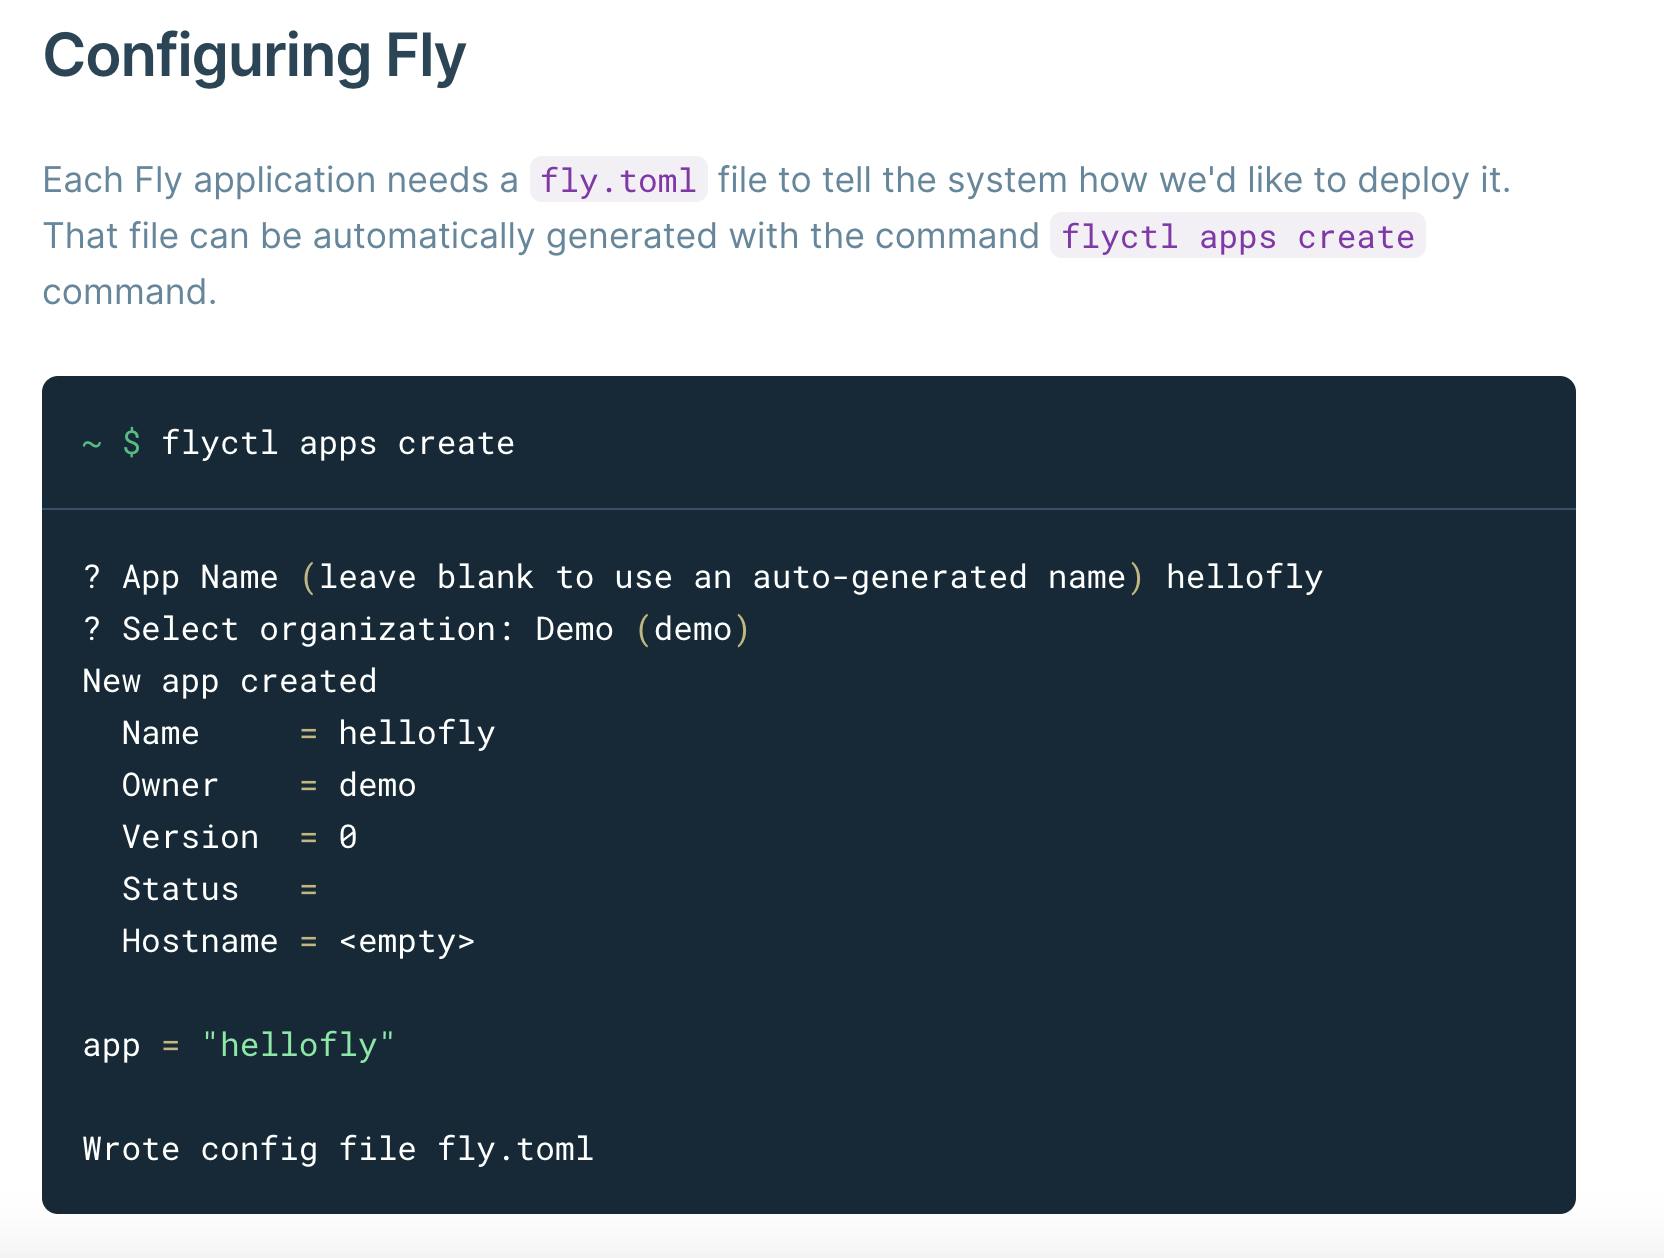
Task: Click the "Configuring Fly" heading
Action: pyautogui.click(x=255, y=56)
